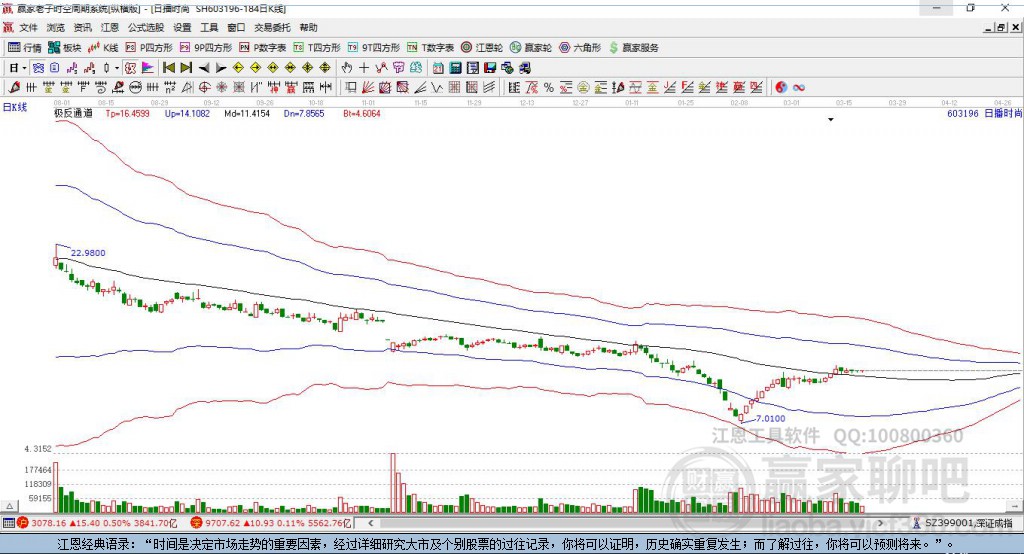Select the zigzag wave line tool
Viewport: 1024px width, 554px height.
(x=436, y=87)
